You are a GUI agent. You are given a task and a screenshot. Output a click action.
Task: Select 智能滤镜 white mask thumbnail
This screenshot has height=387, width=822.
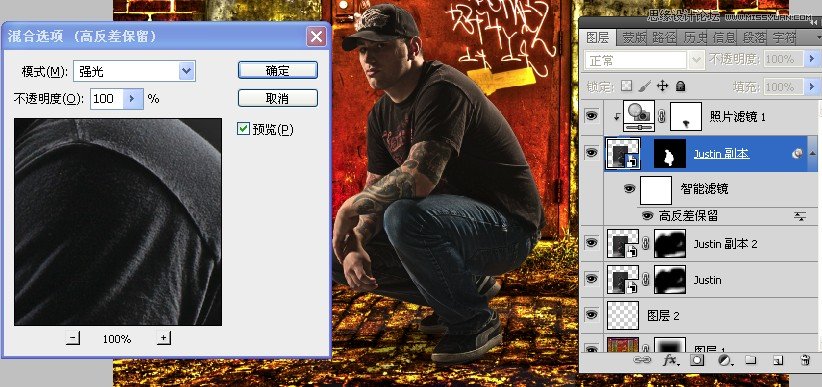click(x=656, y=190)
